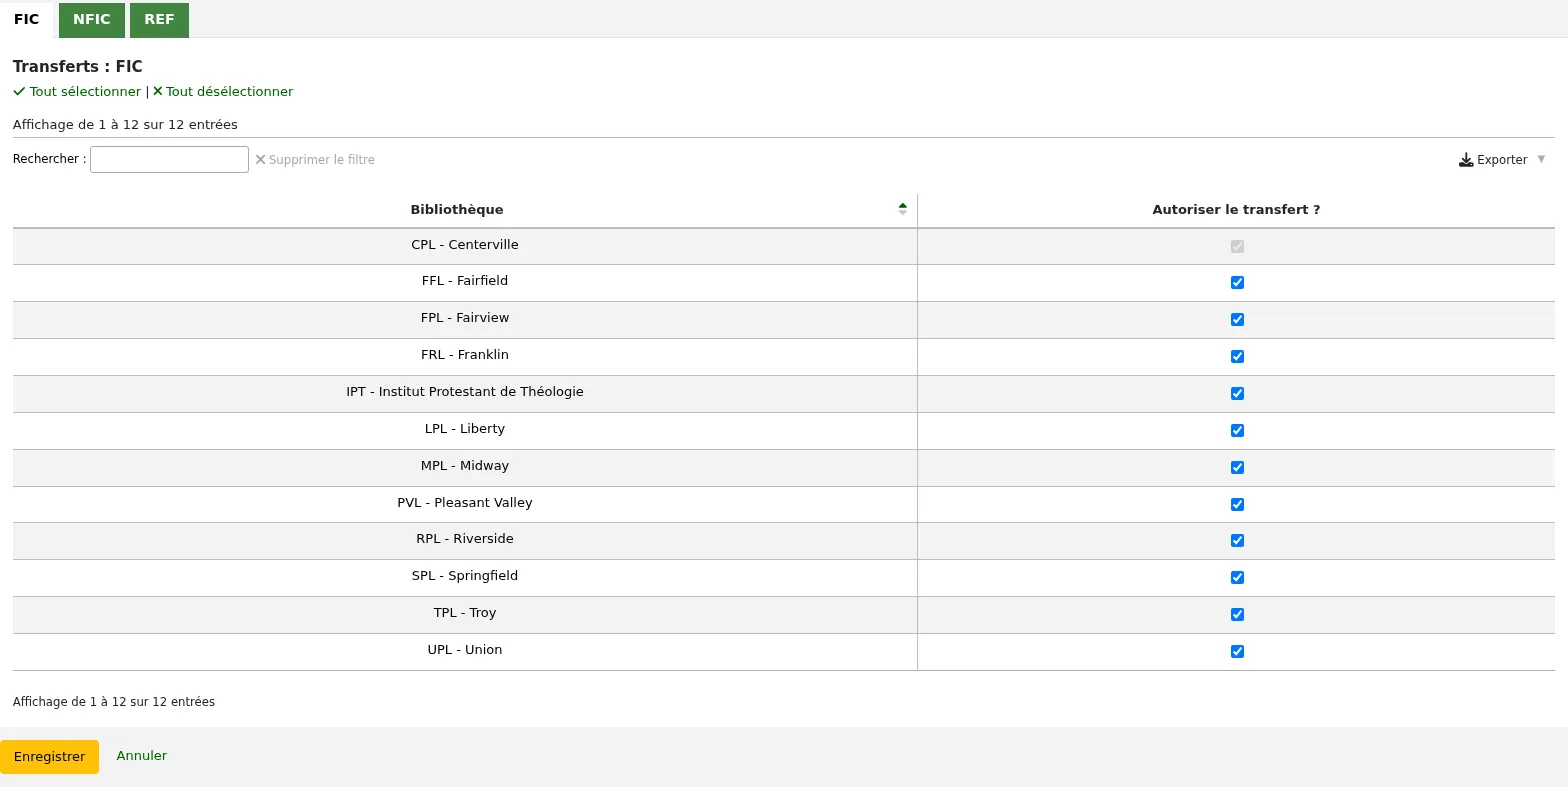
Task: Toggle the TPL - Troy transfer checkbox
Action: (x=1237, y=614)
